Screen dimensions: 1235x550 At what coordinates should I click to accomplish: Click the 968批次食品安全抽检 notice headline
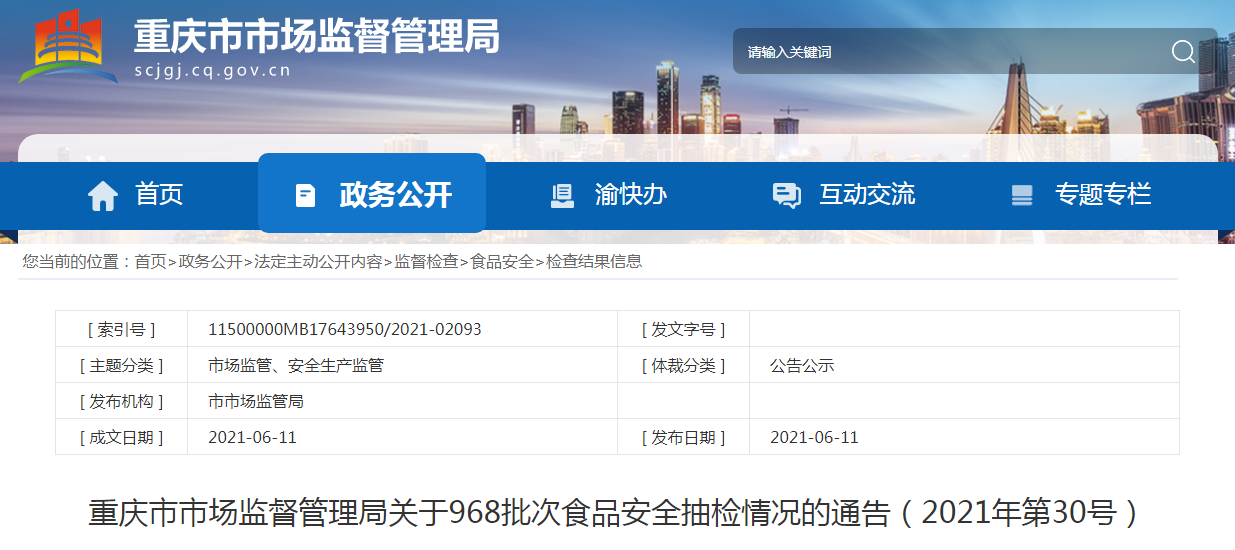616,513
